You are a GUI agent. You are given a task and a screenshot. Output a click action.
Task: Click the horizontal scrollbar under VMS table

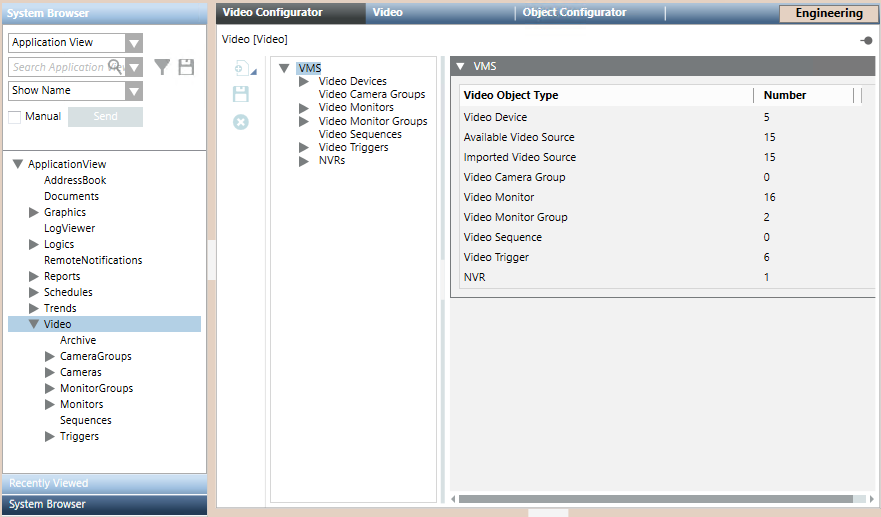click(655, 498)
